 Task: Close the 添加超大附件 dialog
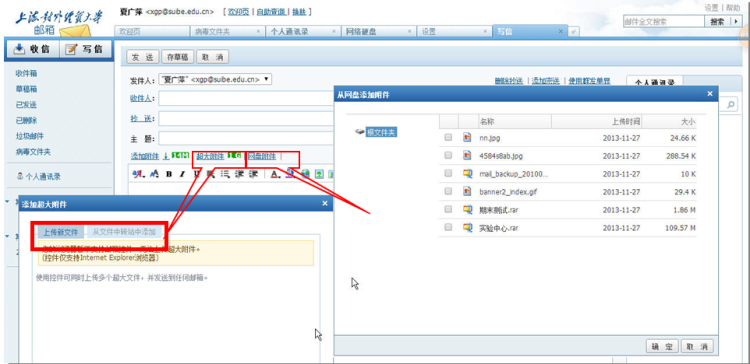coord(325,204)
